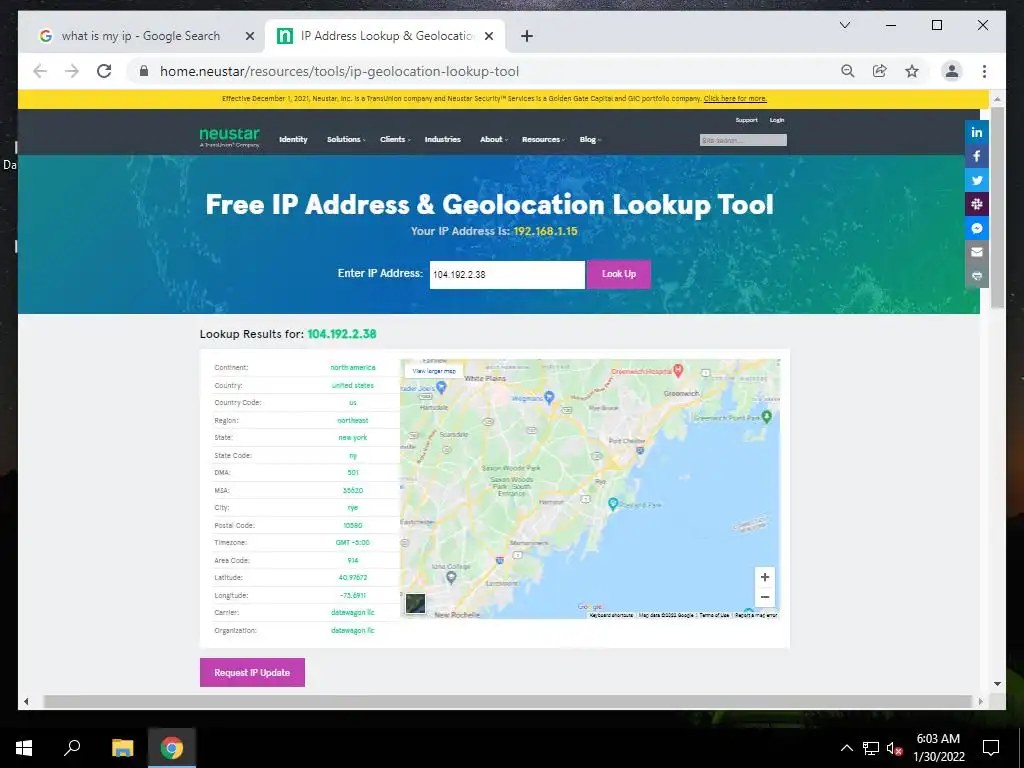Expand the Solutions menu
Image resolution: width=1024 pixels, height=768 pixels.
(x=345, y=139)
